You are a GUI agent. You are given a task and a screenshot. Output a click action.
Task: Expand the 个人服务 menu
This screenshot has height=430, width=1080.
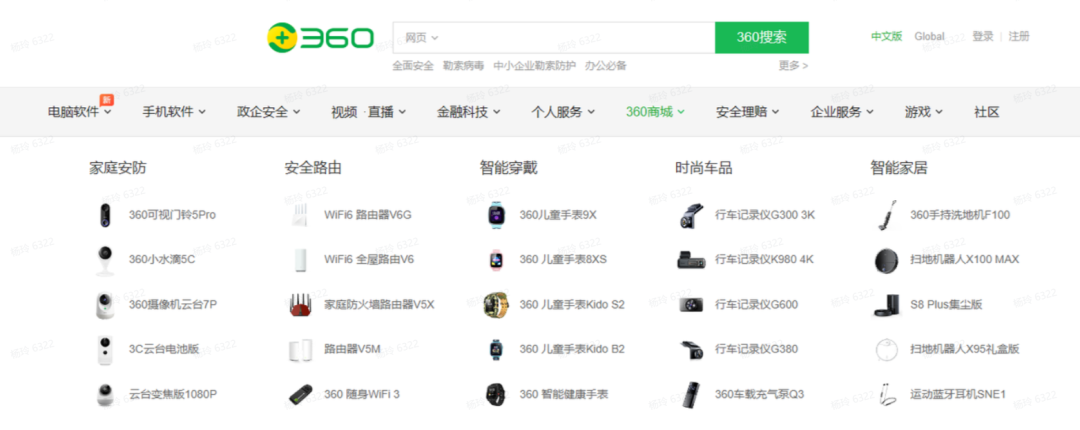563,112
